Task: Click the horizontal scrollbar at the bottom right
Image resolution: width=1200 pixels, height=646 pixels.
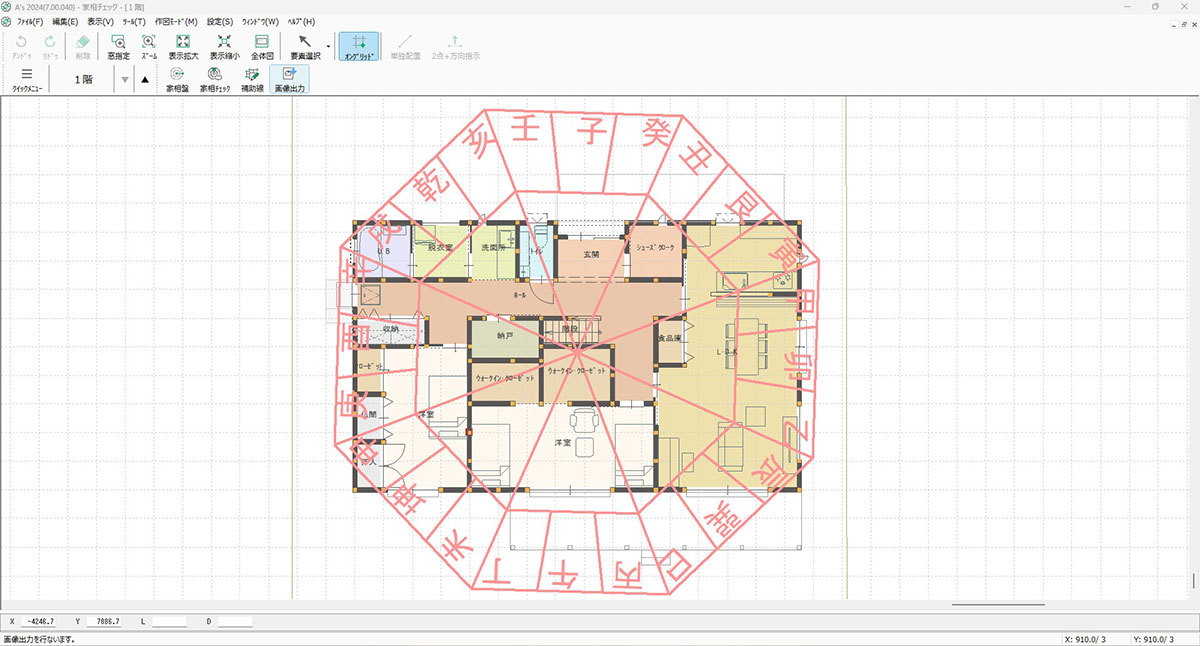Action: point(997,604)
